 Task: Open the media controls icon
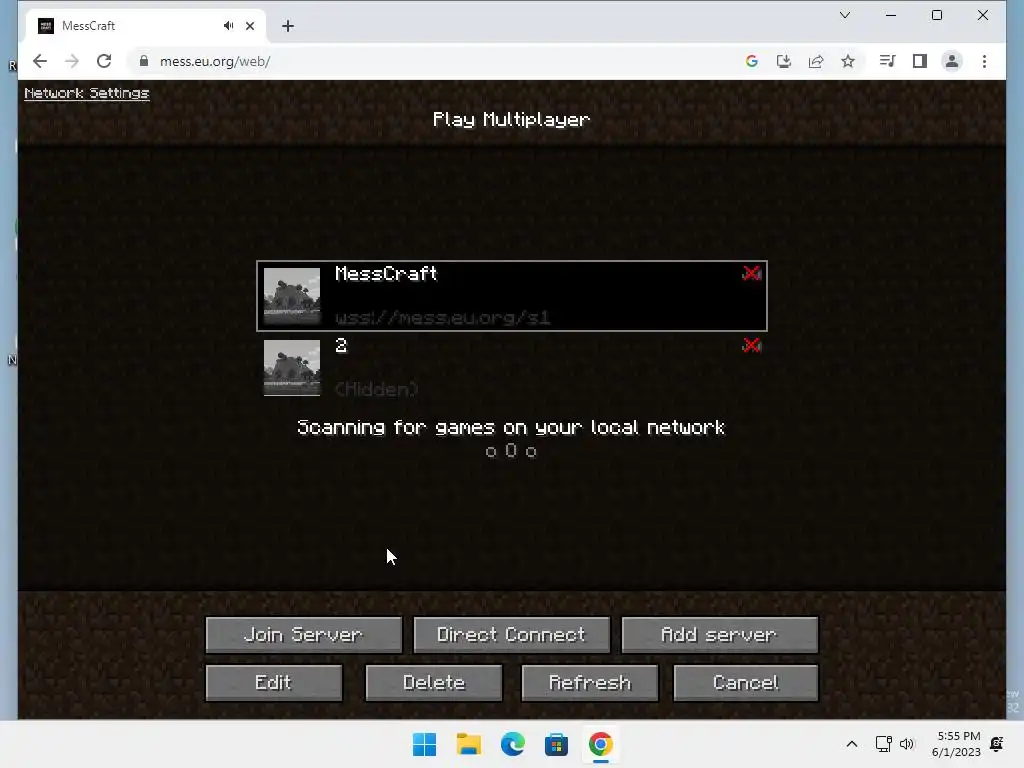(888, 61)
